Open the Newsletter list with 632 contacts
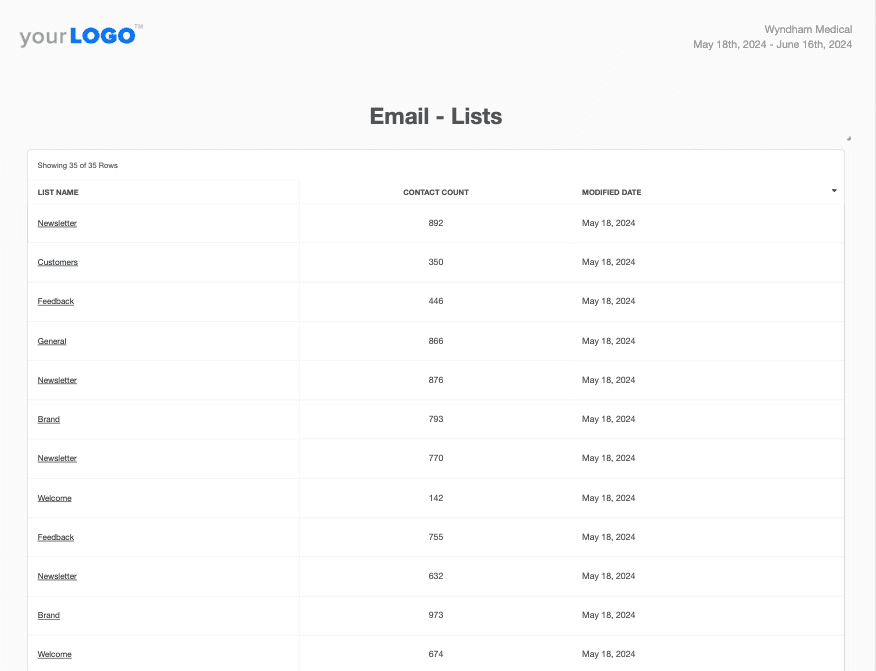Screen dimensions: 876x671 56,576
